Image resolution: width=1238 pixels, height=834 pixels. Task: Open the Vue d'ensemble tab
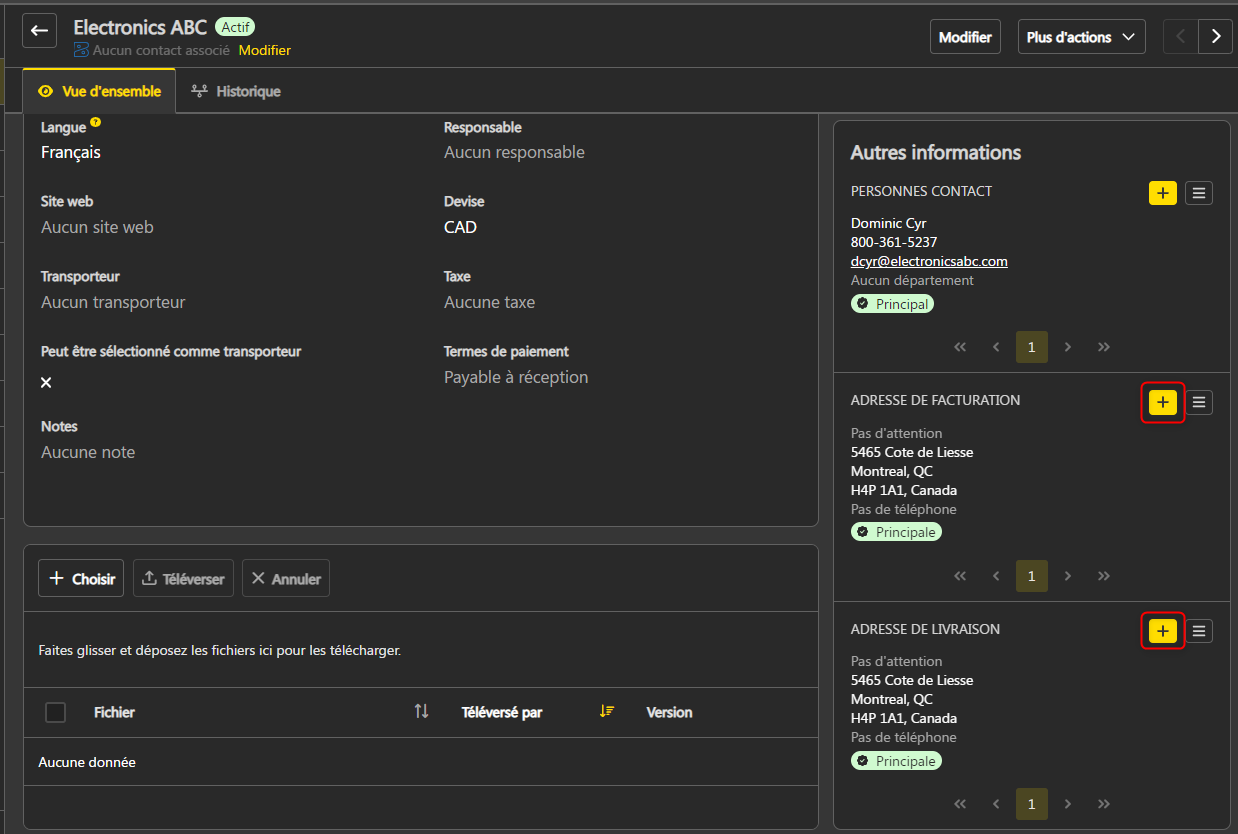[99, 90]
